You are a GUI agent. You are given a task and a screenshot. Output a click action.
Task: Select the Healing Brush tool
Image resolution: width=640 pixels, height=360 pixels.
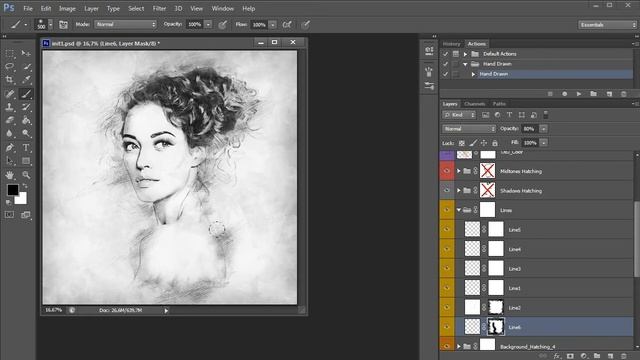click(x=10, y=94)
